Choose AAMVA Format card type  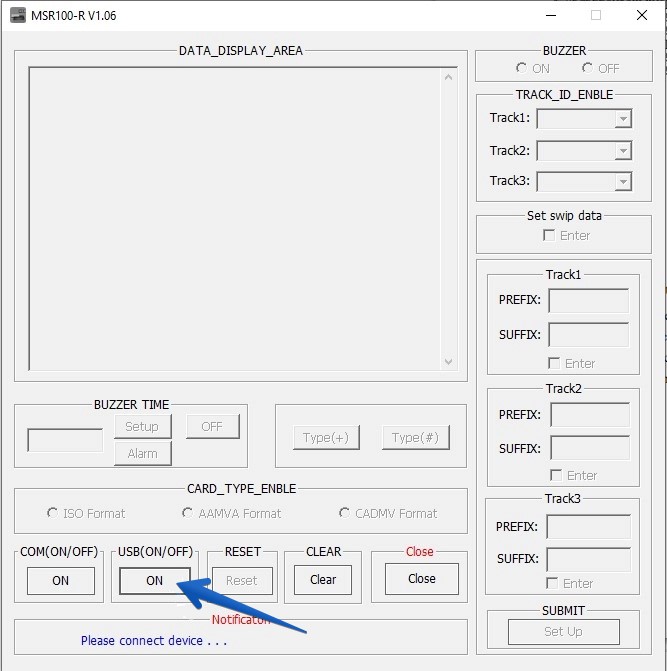pos(188,513)
